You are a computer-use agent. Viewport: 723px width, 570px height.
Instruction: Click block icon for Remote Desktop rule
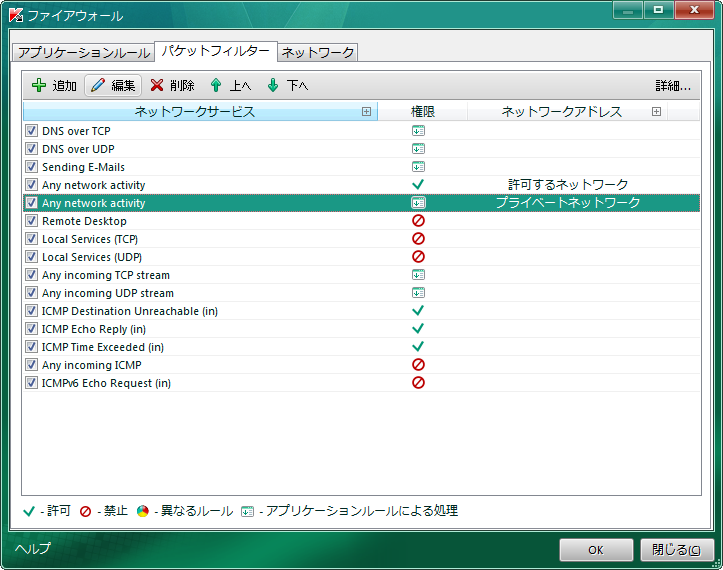click(x=418, y=221)
